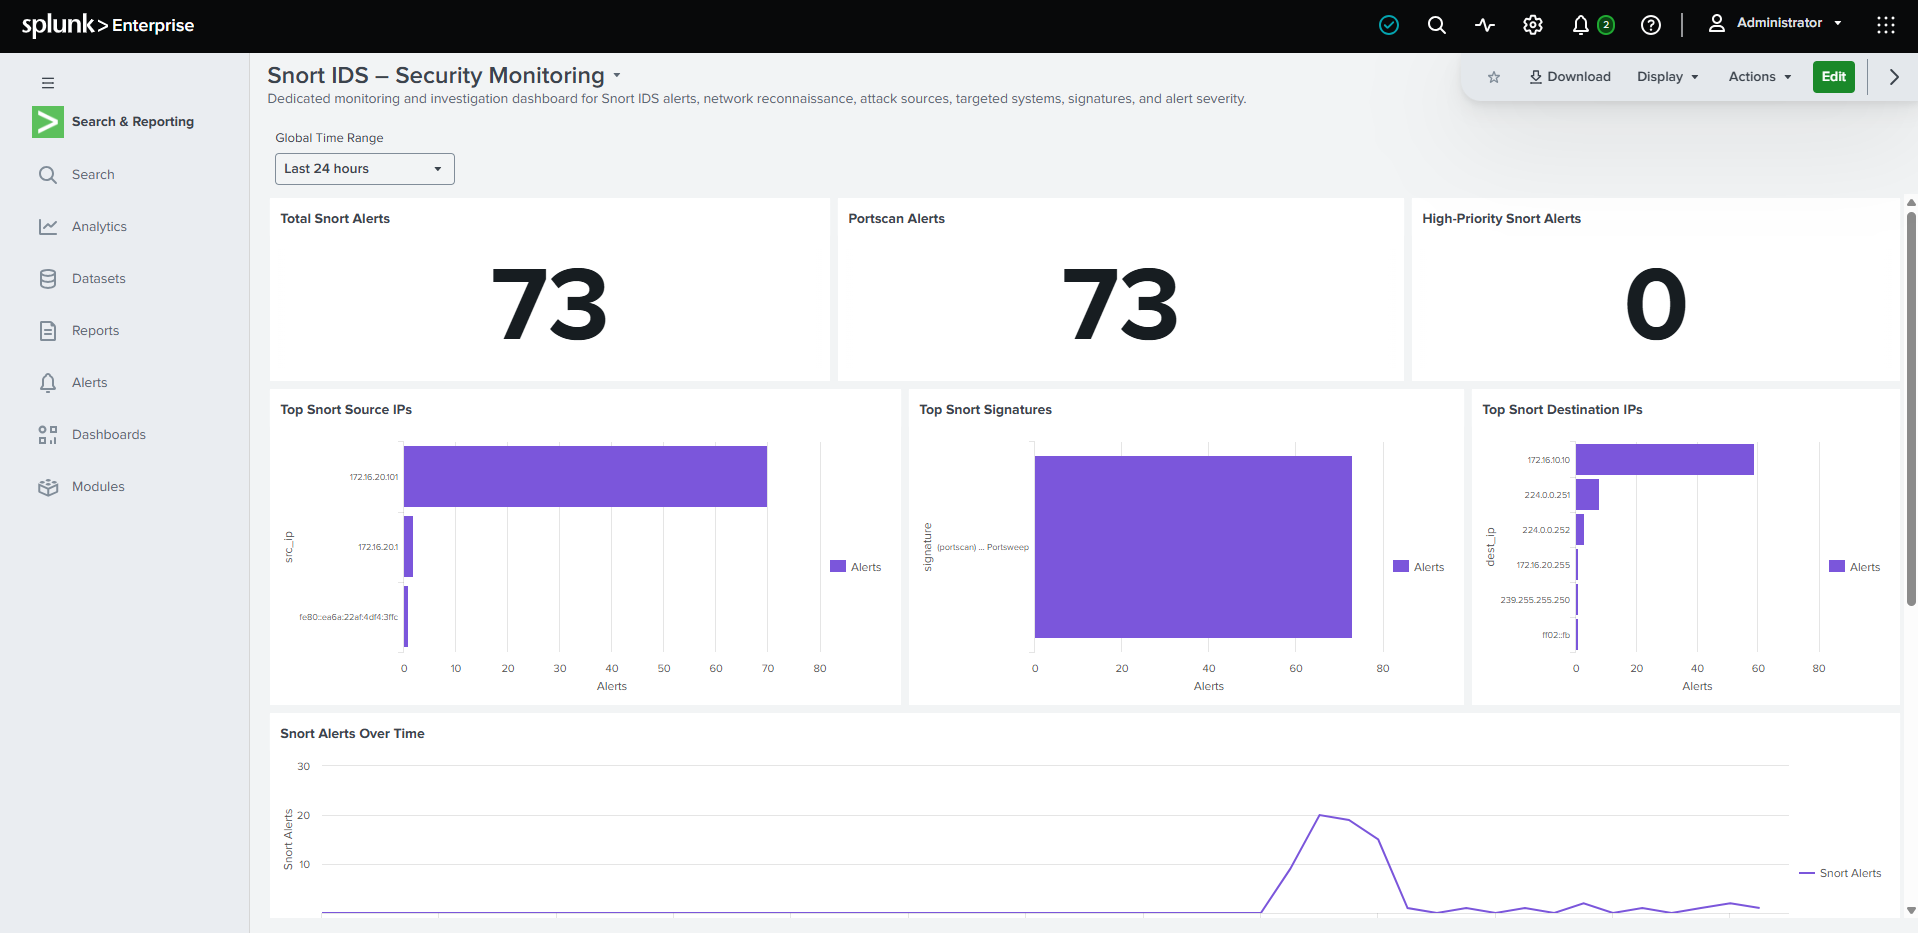Open the dashboard title dropdown caret
The height and width of the screenshot is (933, 1918).
[x=617, y=76]
